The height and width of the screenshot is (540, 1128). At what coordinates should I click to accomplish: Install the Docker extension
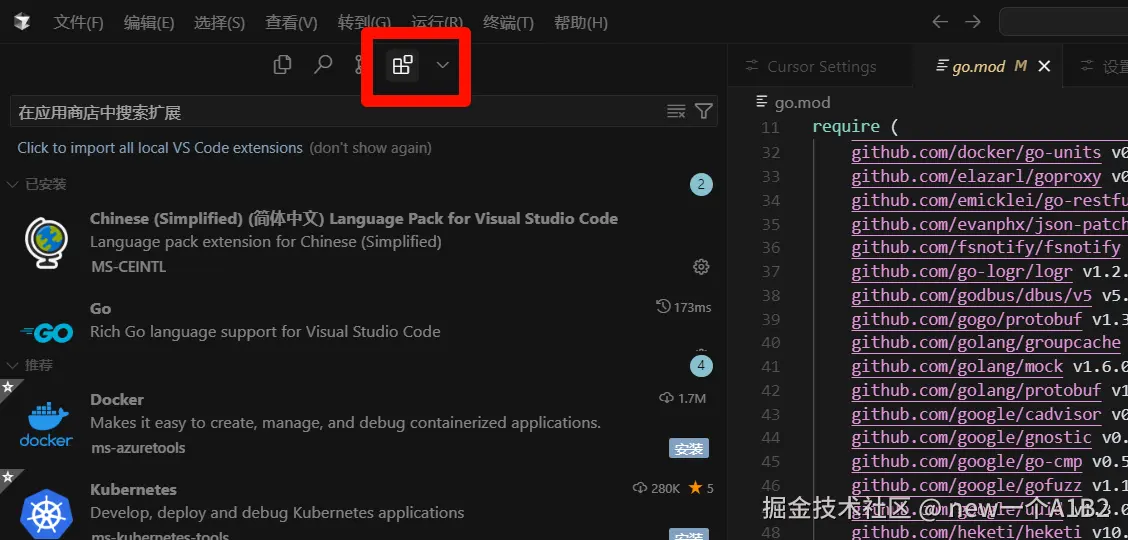(689, 448)
